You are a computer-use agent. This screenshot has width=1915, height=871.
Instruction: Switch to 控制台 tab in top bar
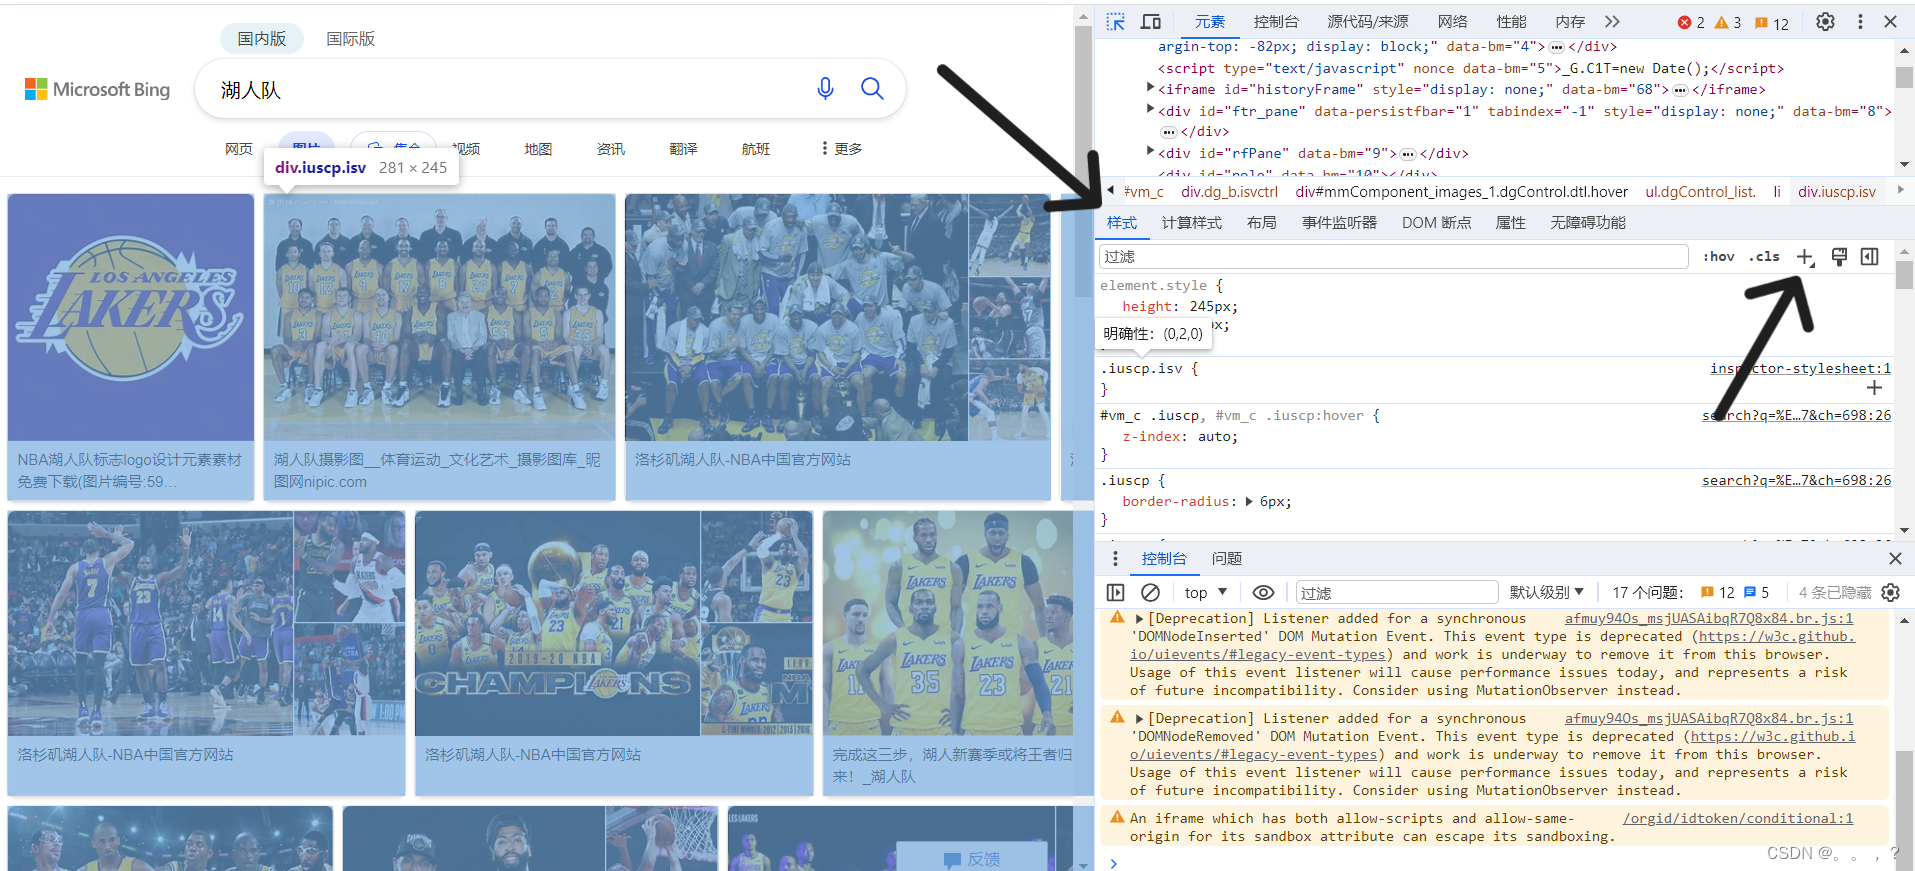pyautogui.click(x=1276, y=22)
